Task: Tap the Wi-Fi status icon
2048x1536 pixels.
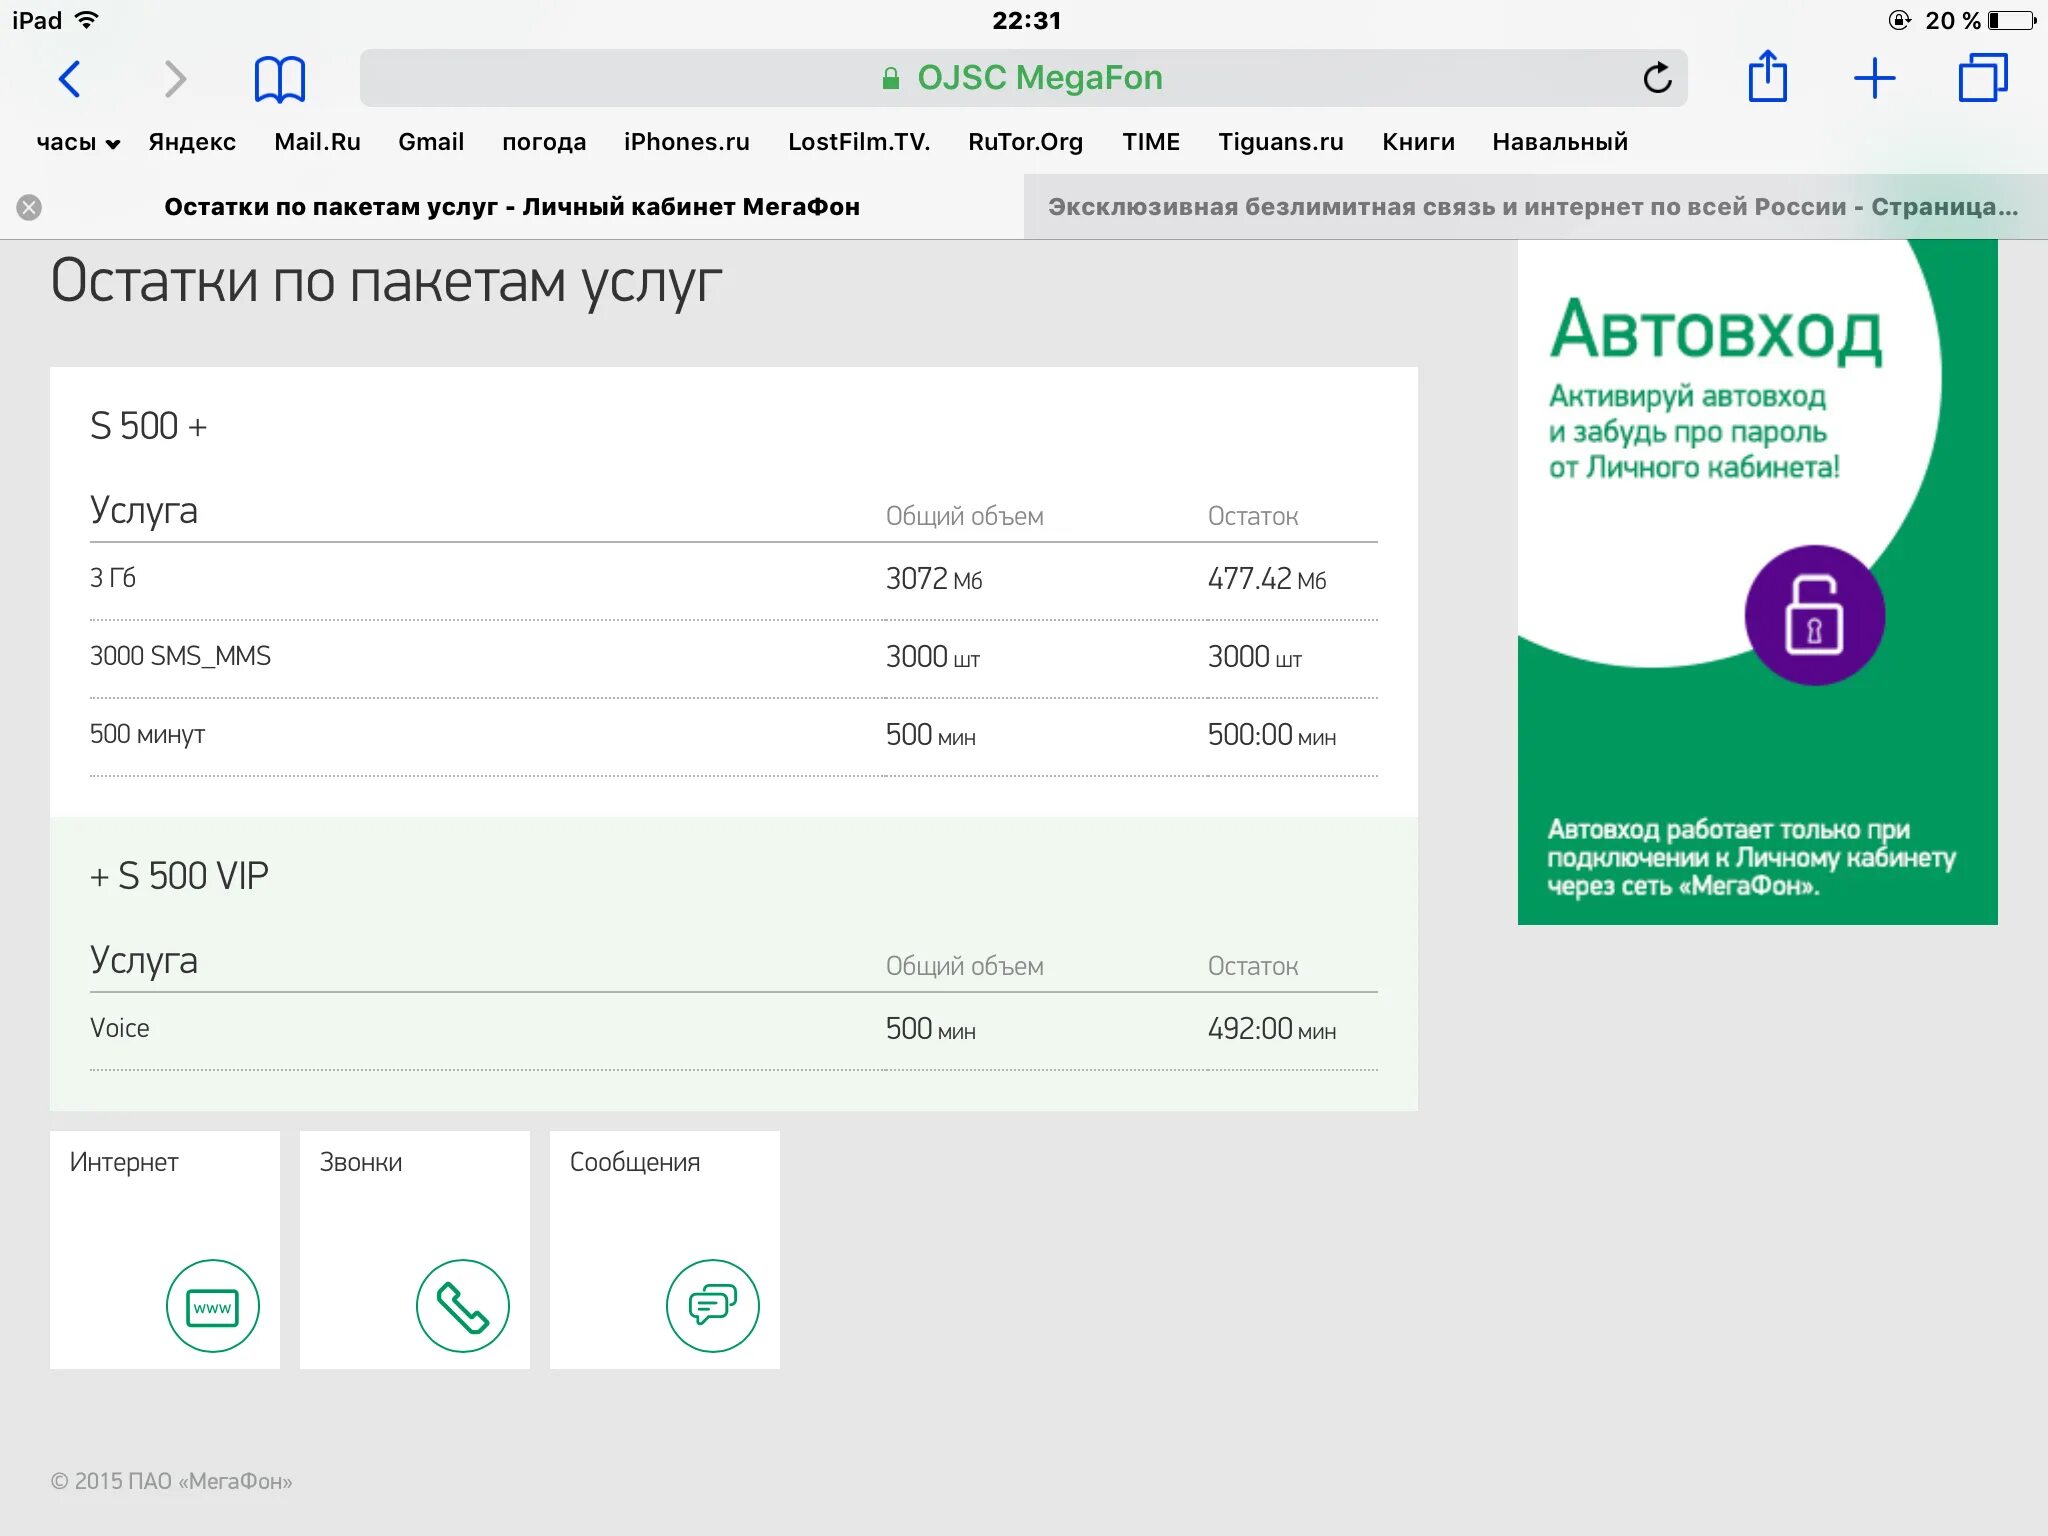Action: tap(87, 20)
